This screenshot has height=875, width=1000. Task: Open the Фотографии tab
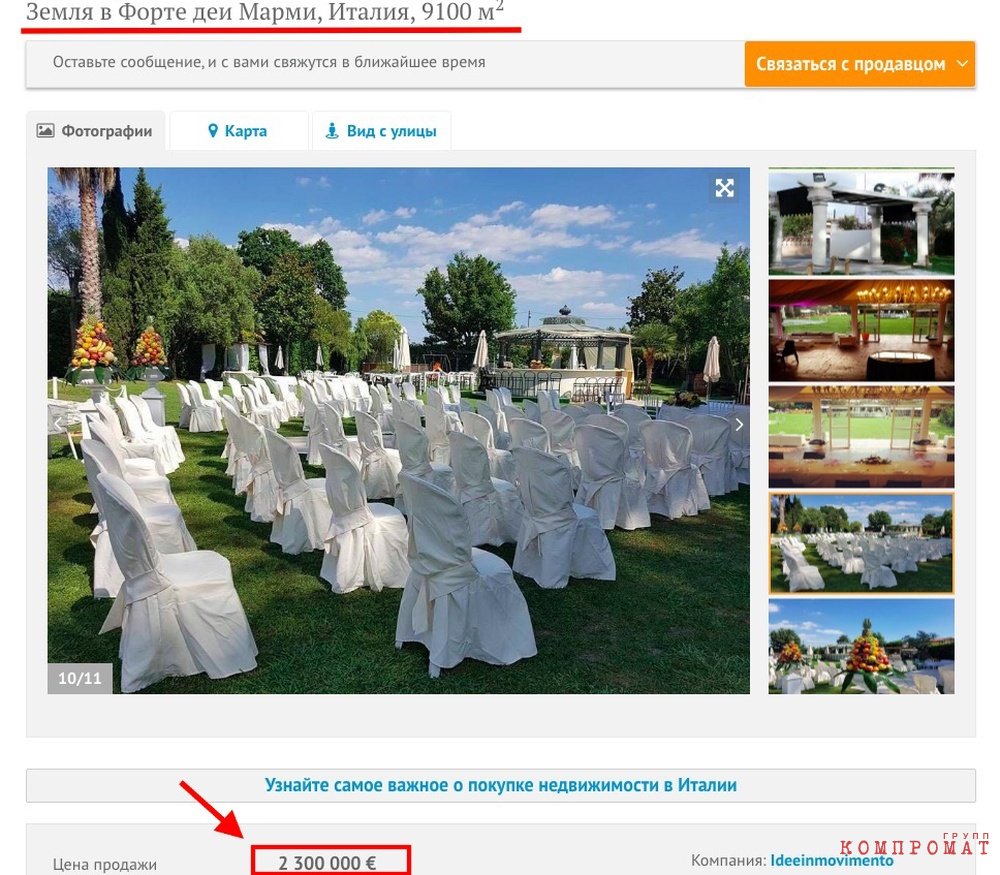(x=95, y=131)
